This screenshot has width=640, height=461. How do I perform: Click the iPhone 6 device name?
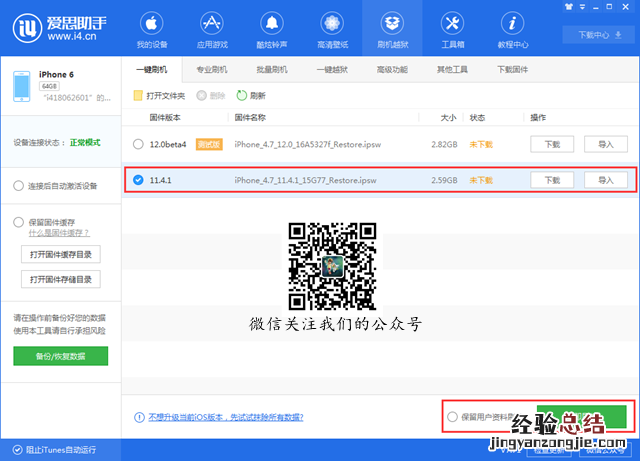[x=56, y=74]
